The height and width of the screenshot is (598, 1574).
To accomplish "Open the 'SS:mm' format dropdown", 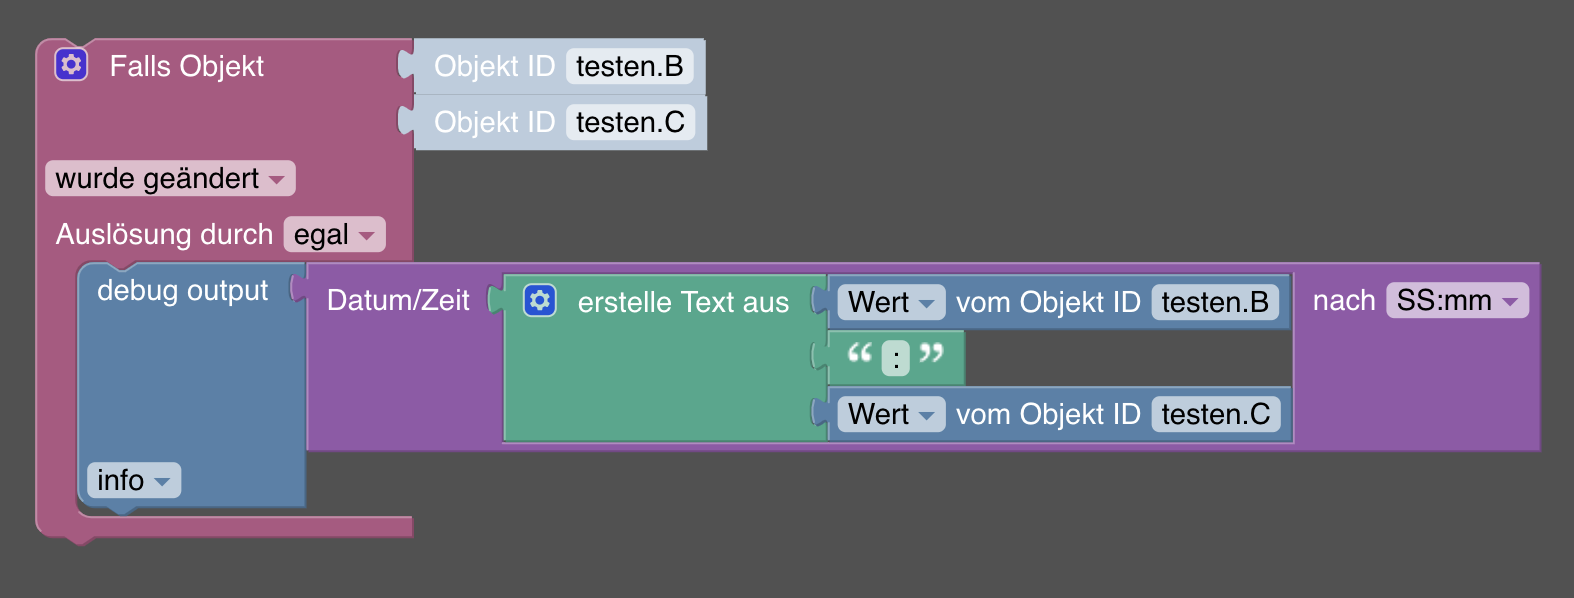I will coord(1456,301).
